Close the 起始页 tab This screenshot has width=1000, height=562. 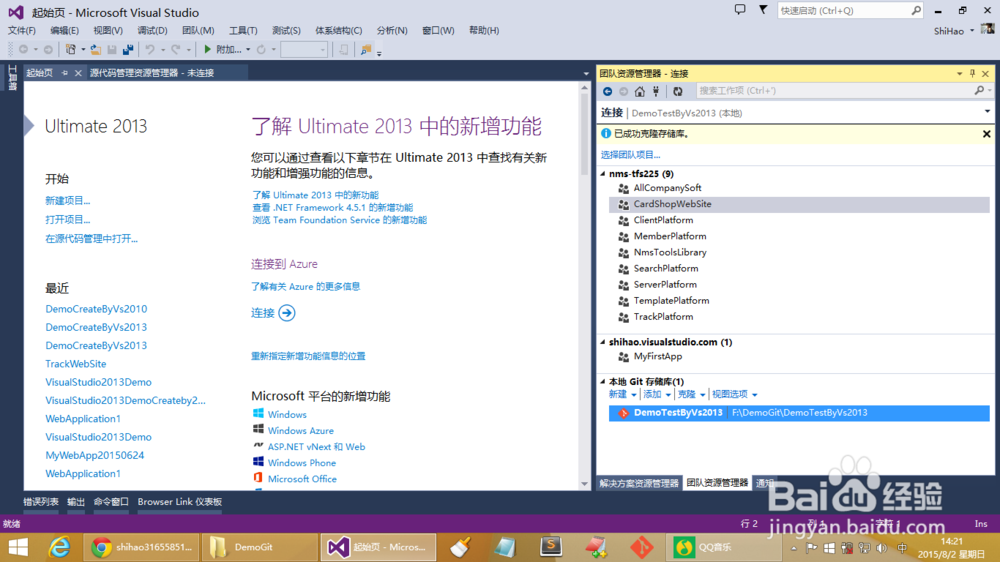pyautogui.click(x=78, y=73)
